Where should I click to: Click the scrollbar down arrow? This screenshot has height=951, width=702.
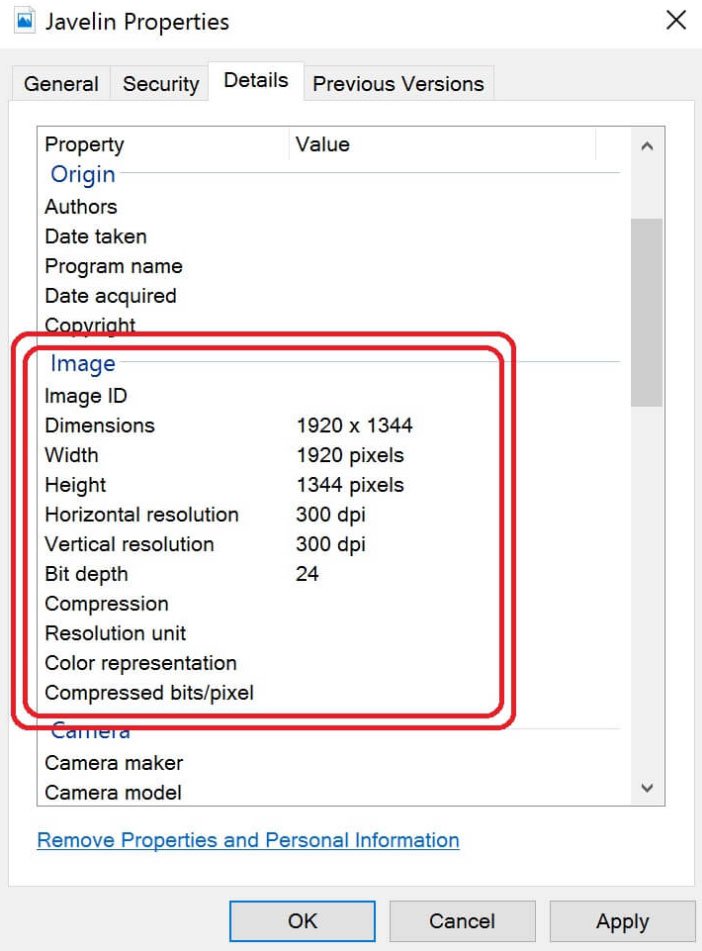click(x=649, y=790)
